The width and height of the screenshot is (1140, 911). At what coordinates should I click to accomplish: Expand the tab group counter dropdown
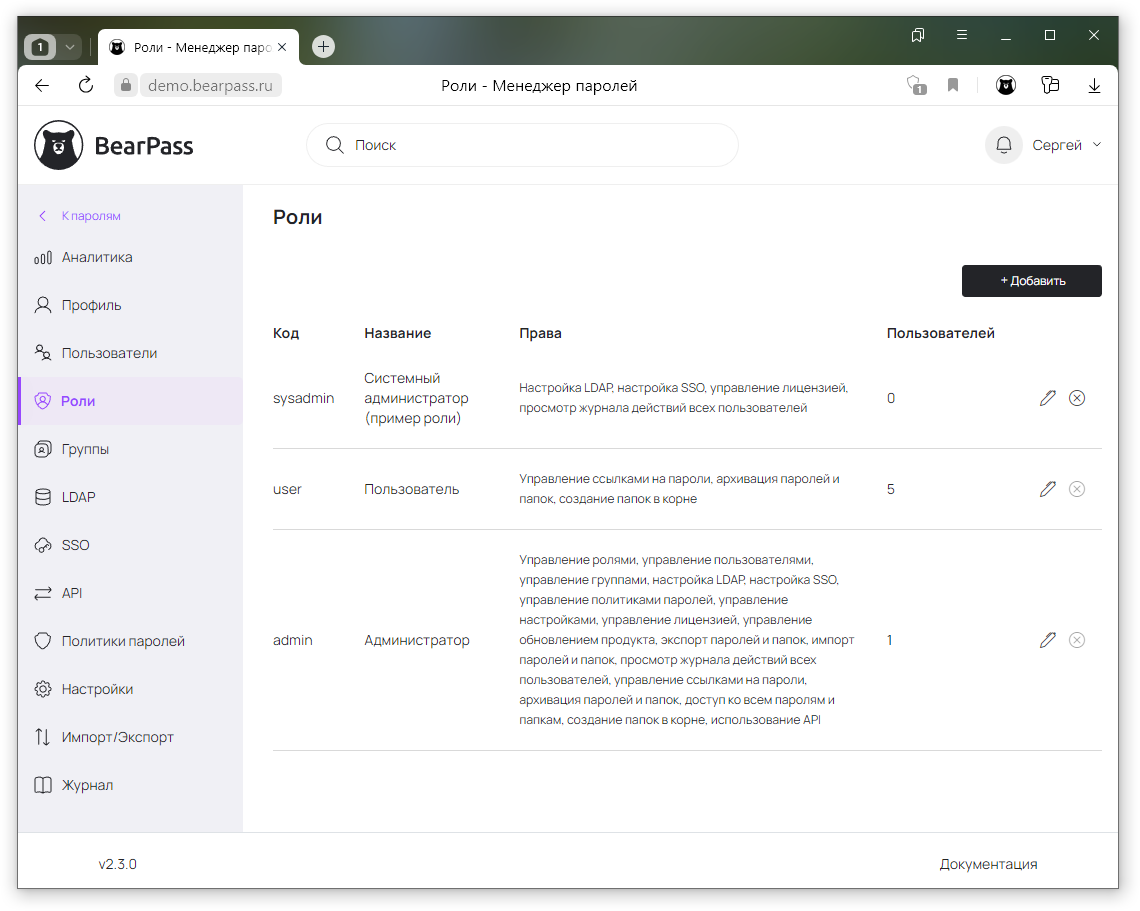[69, 47]
